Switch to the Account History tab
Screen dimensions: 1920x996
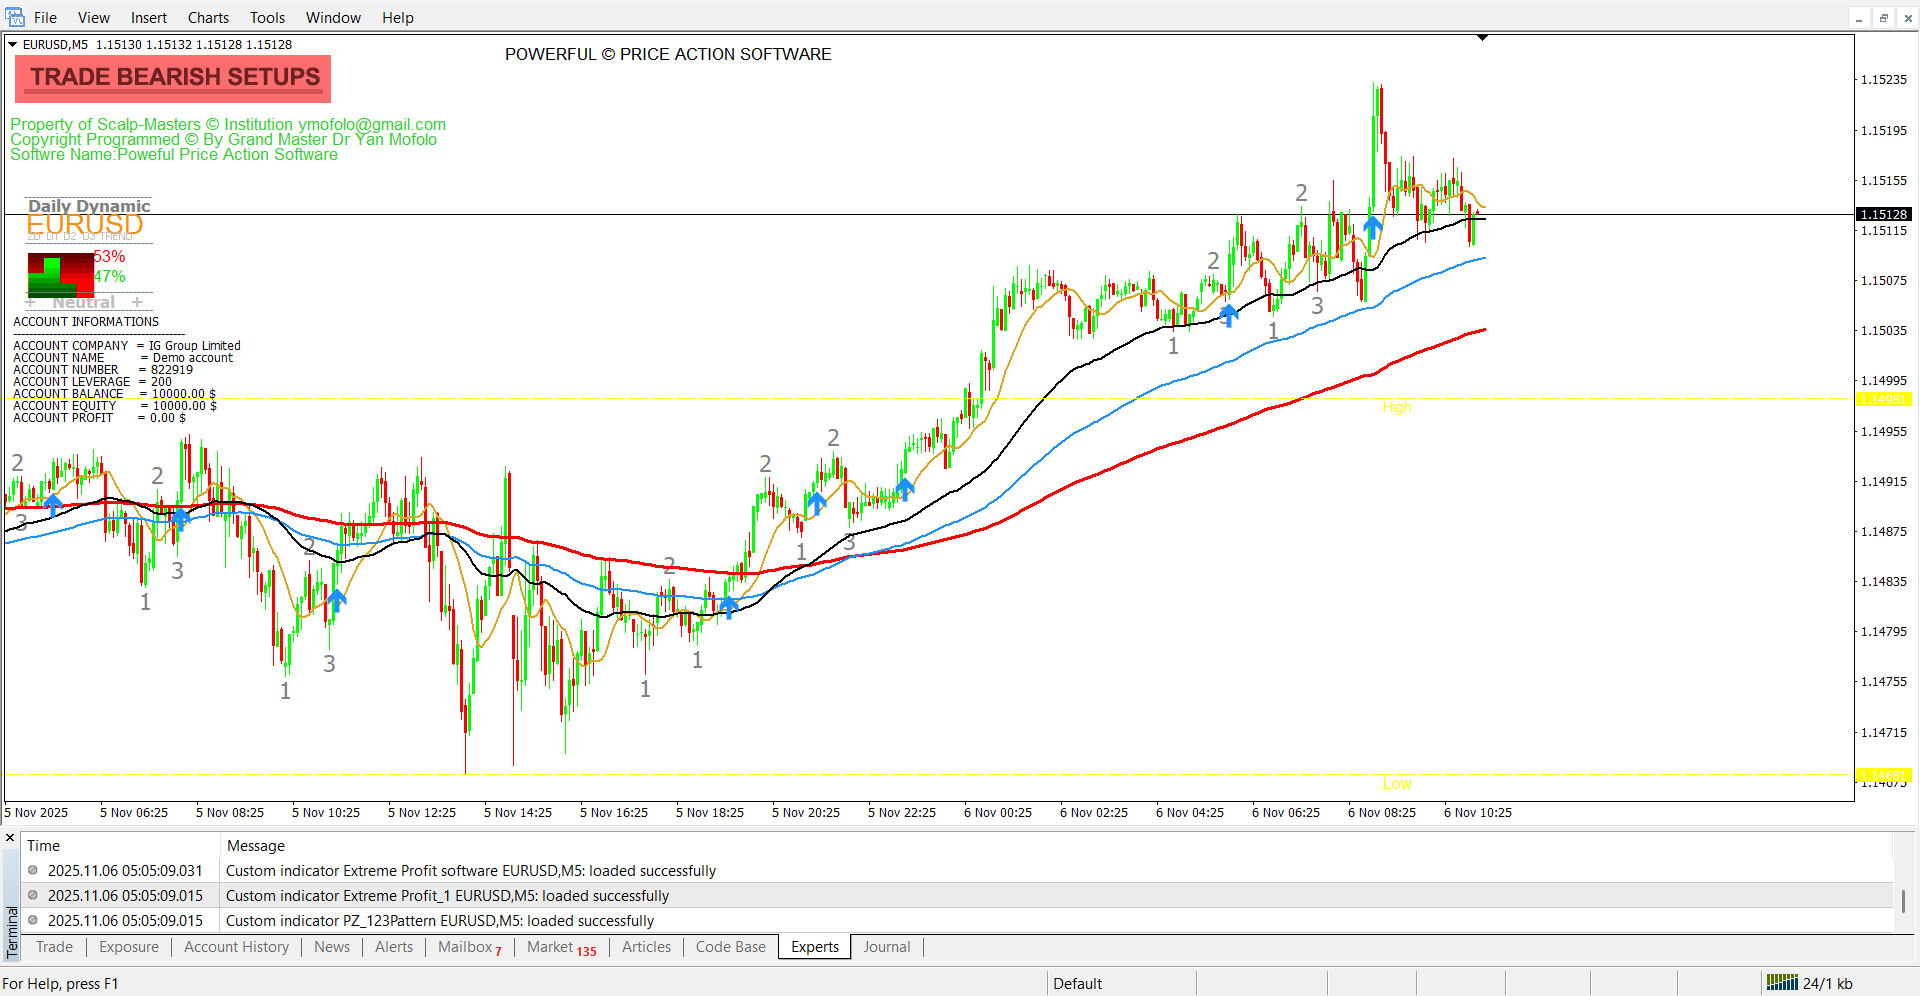[x=236, y=947]
